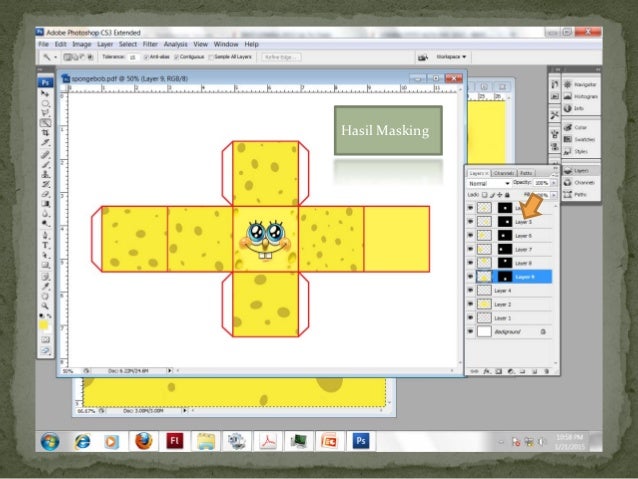Open layer style fx menu
638x479 pixels.
487,371
